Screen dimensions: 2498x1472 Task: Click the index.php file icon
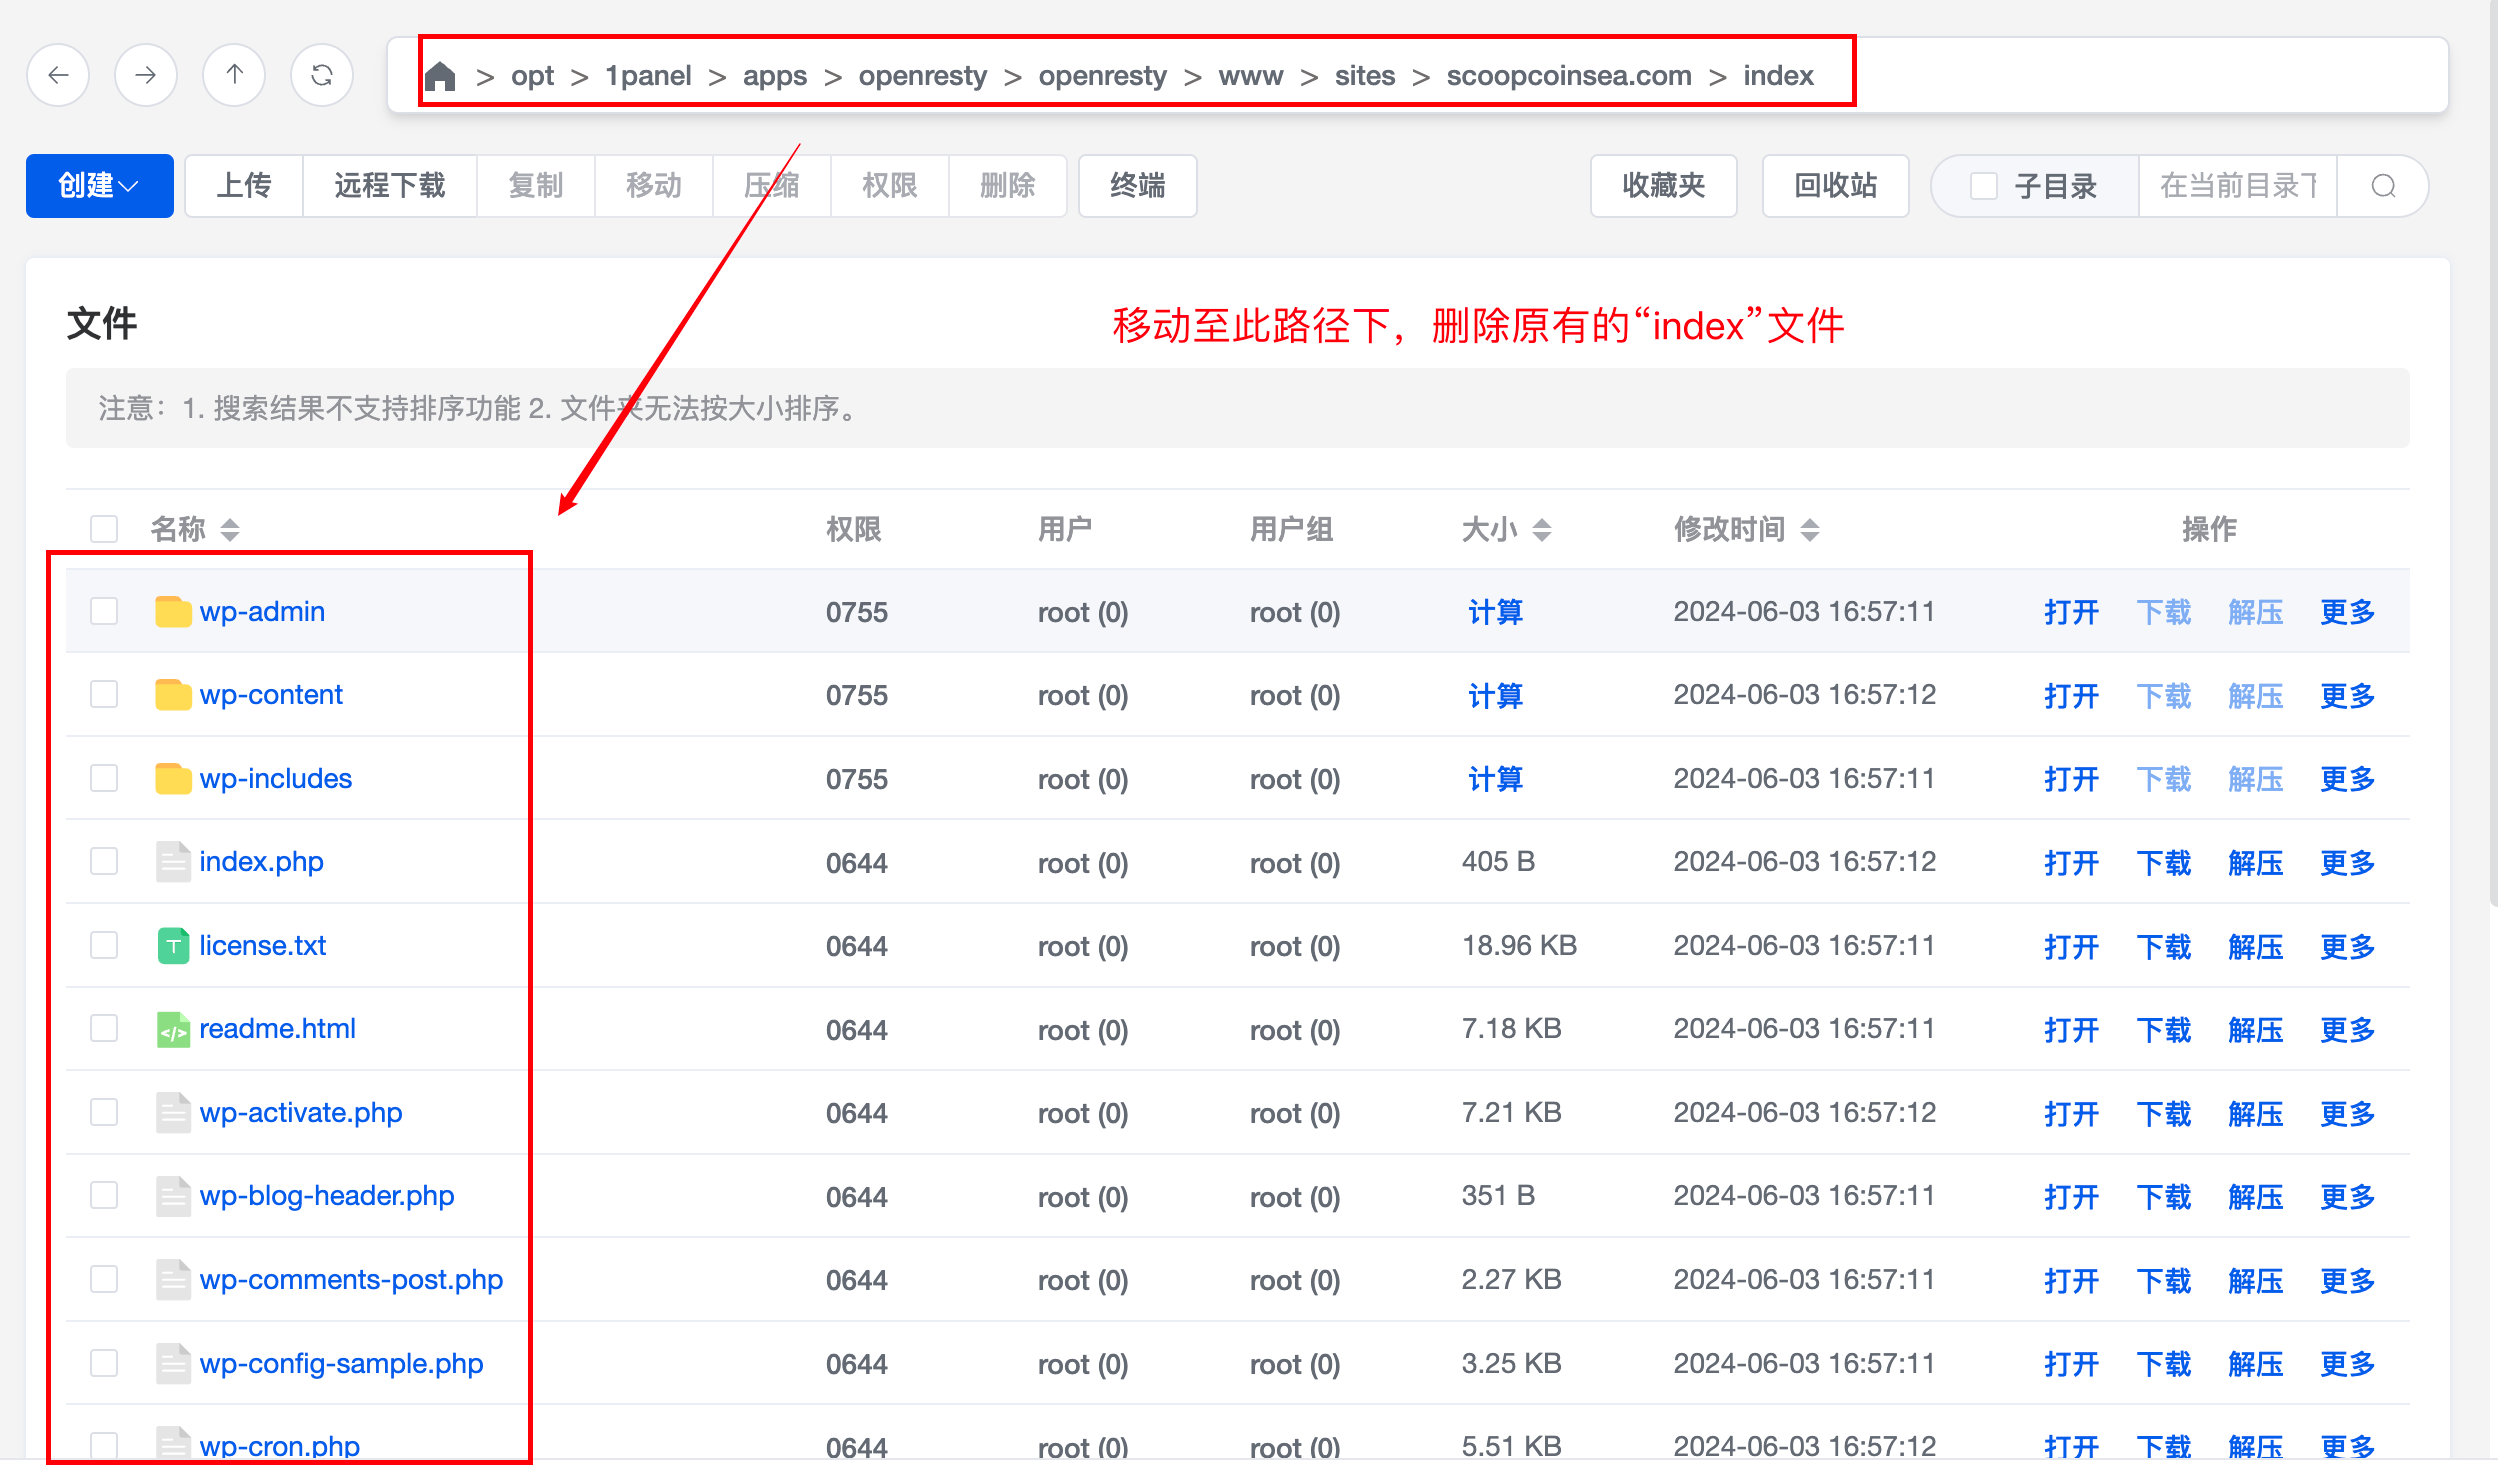coord(173,862)
